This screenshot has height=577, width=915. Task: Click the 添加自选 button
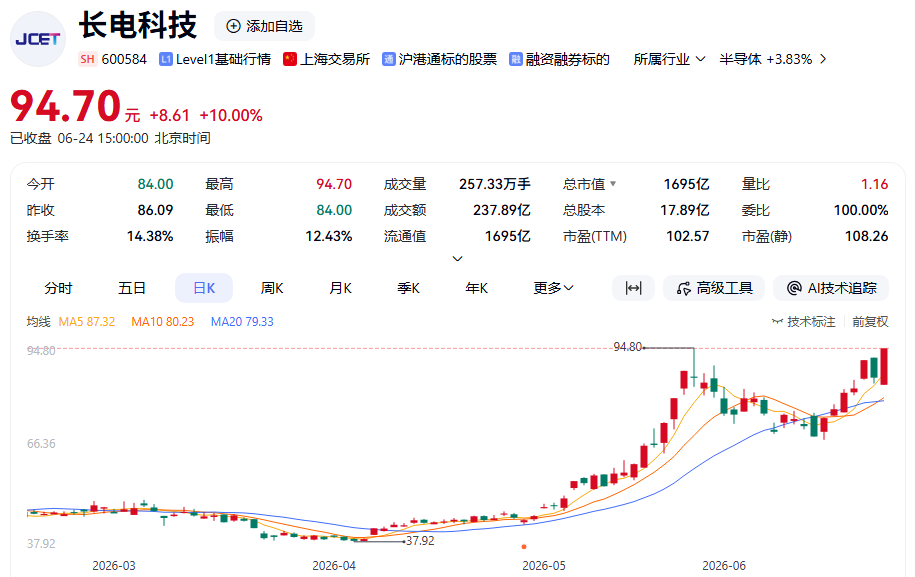tap(264, 26)
